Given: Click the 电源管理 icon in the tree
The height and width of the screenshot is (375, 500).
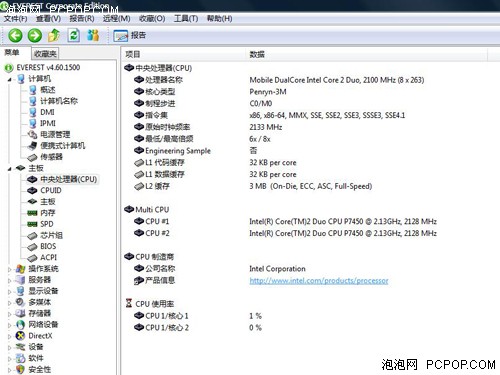Looking at the screenshot, I should tap(32, 134).
